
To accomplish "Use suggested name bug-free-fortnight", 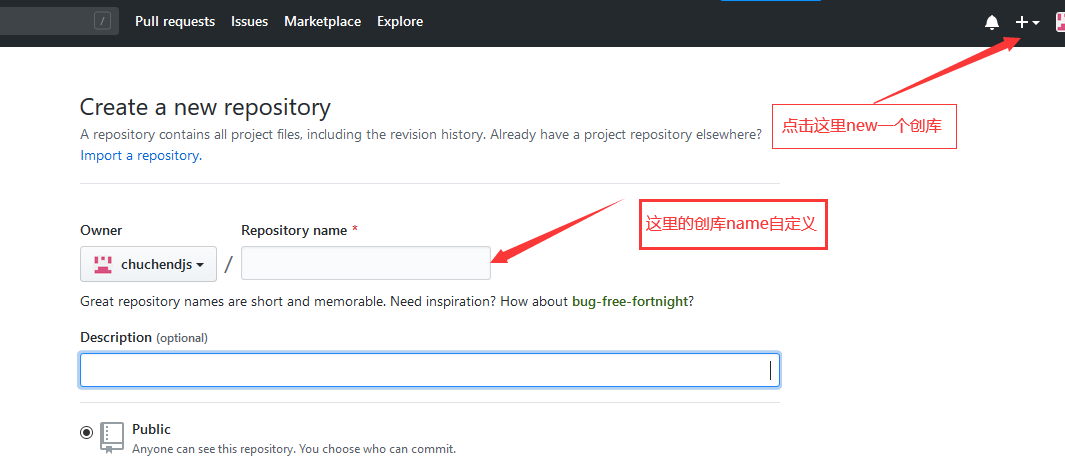I will [x=630, y=301].
